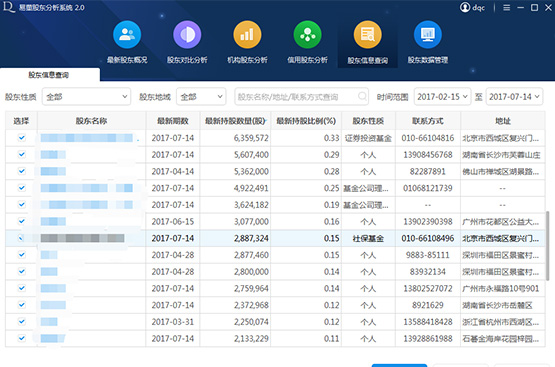Open the hamburger menu in title bar
The height and width of the screenshot is (367, 555).
pyautogui.click(x=507, y=7)
